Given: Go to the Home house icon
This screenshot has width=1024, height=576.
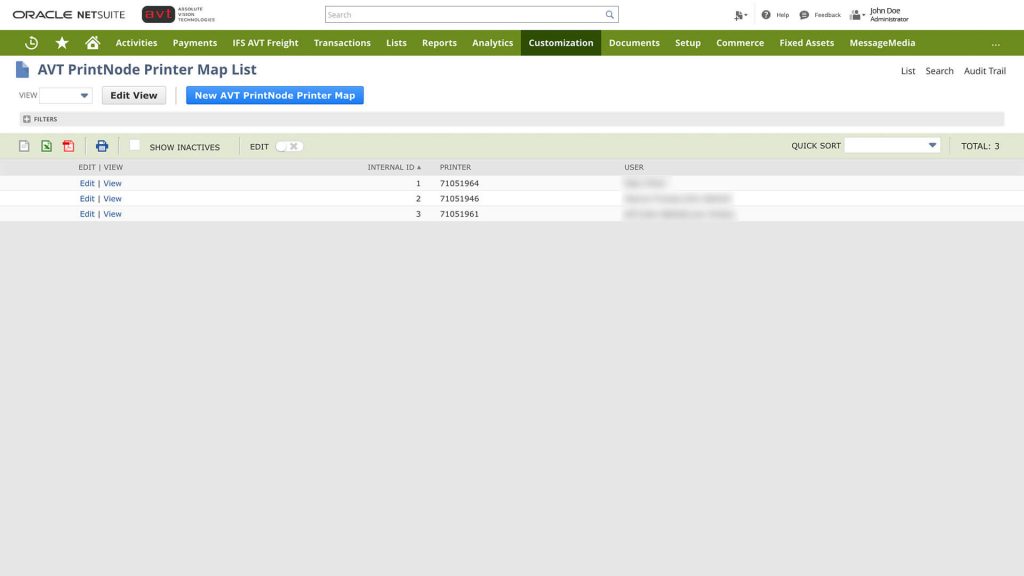Looking at the screenshot, I should tap(93, 42).
